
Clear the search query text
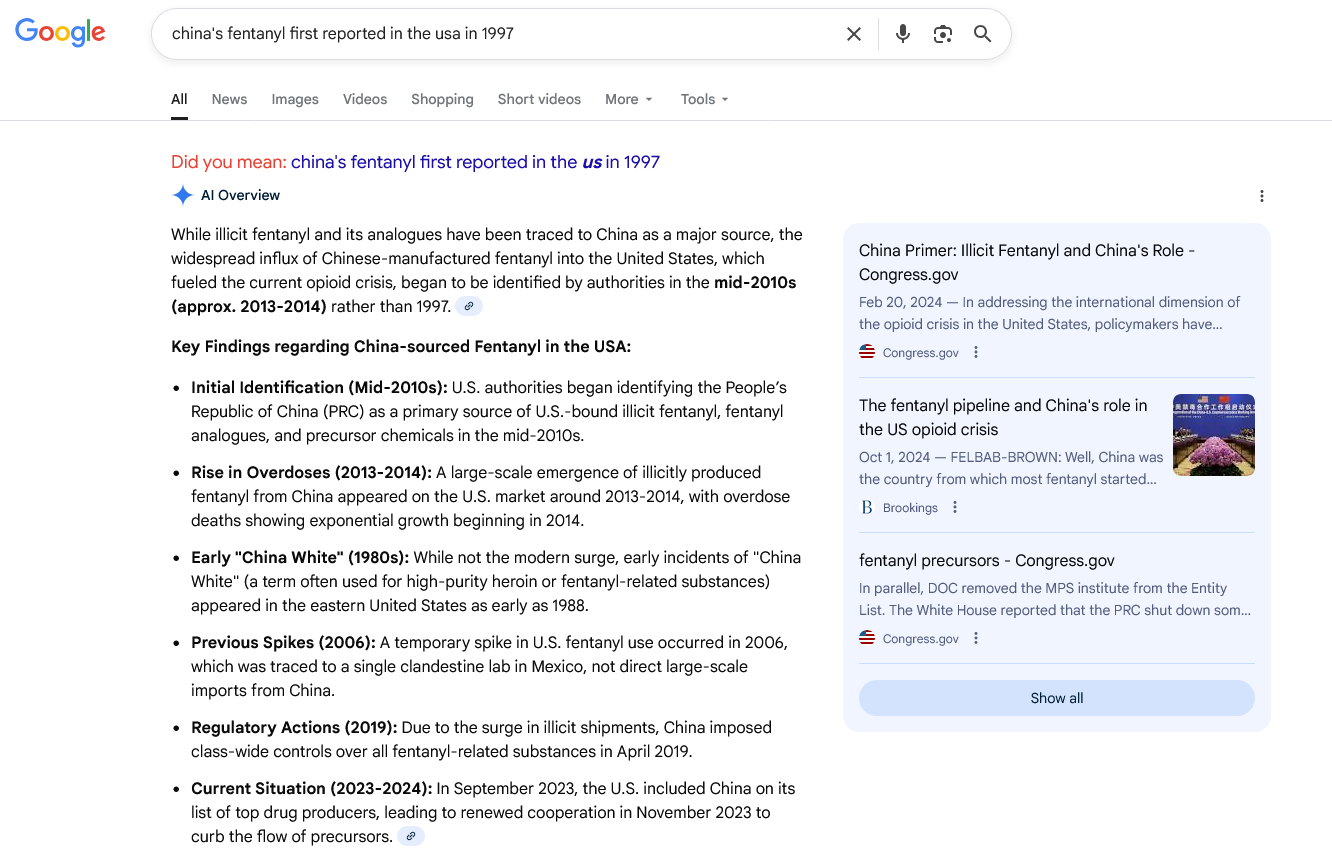coord(853,34)
